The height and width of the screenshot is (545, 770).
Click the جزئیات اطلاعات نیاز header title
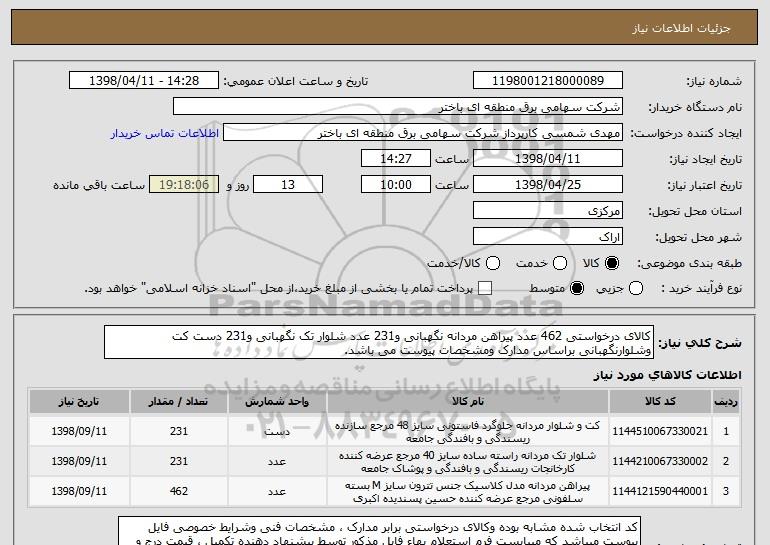point(682,28)
